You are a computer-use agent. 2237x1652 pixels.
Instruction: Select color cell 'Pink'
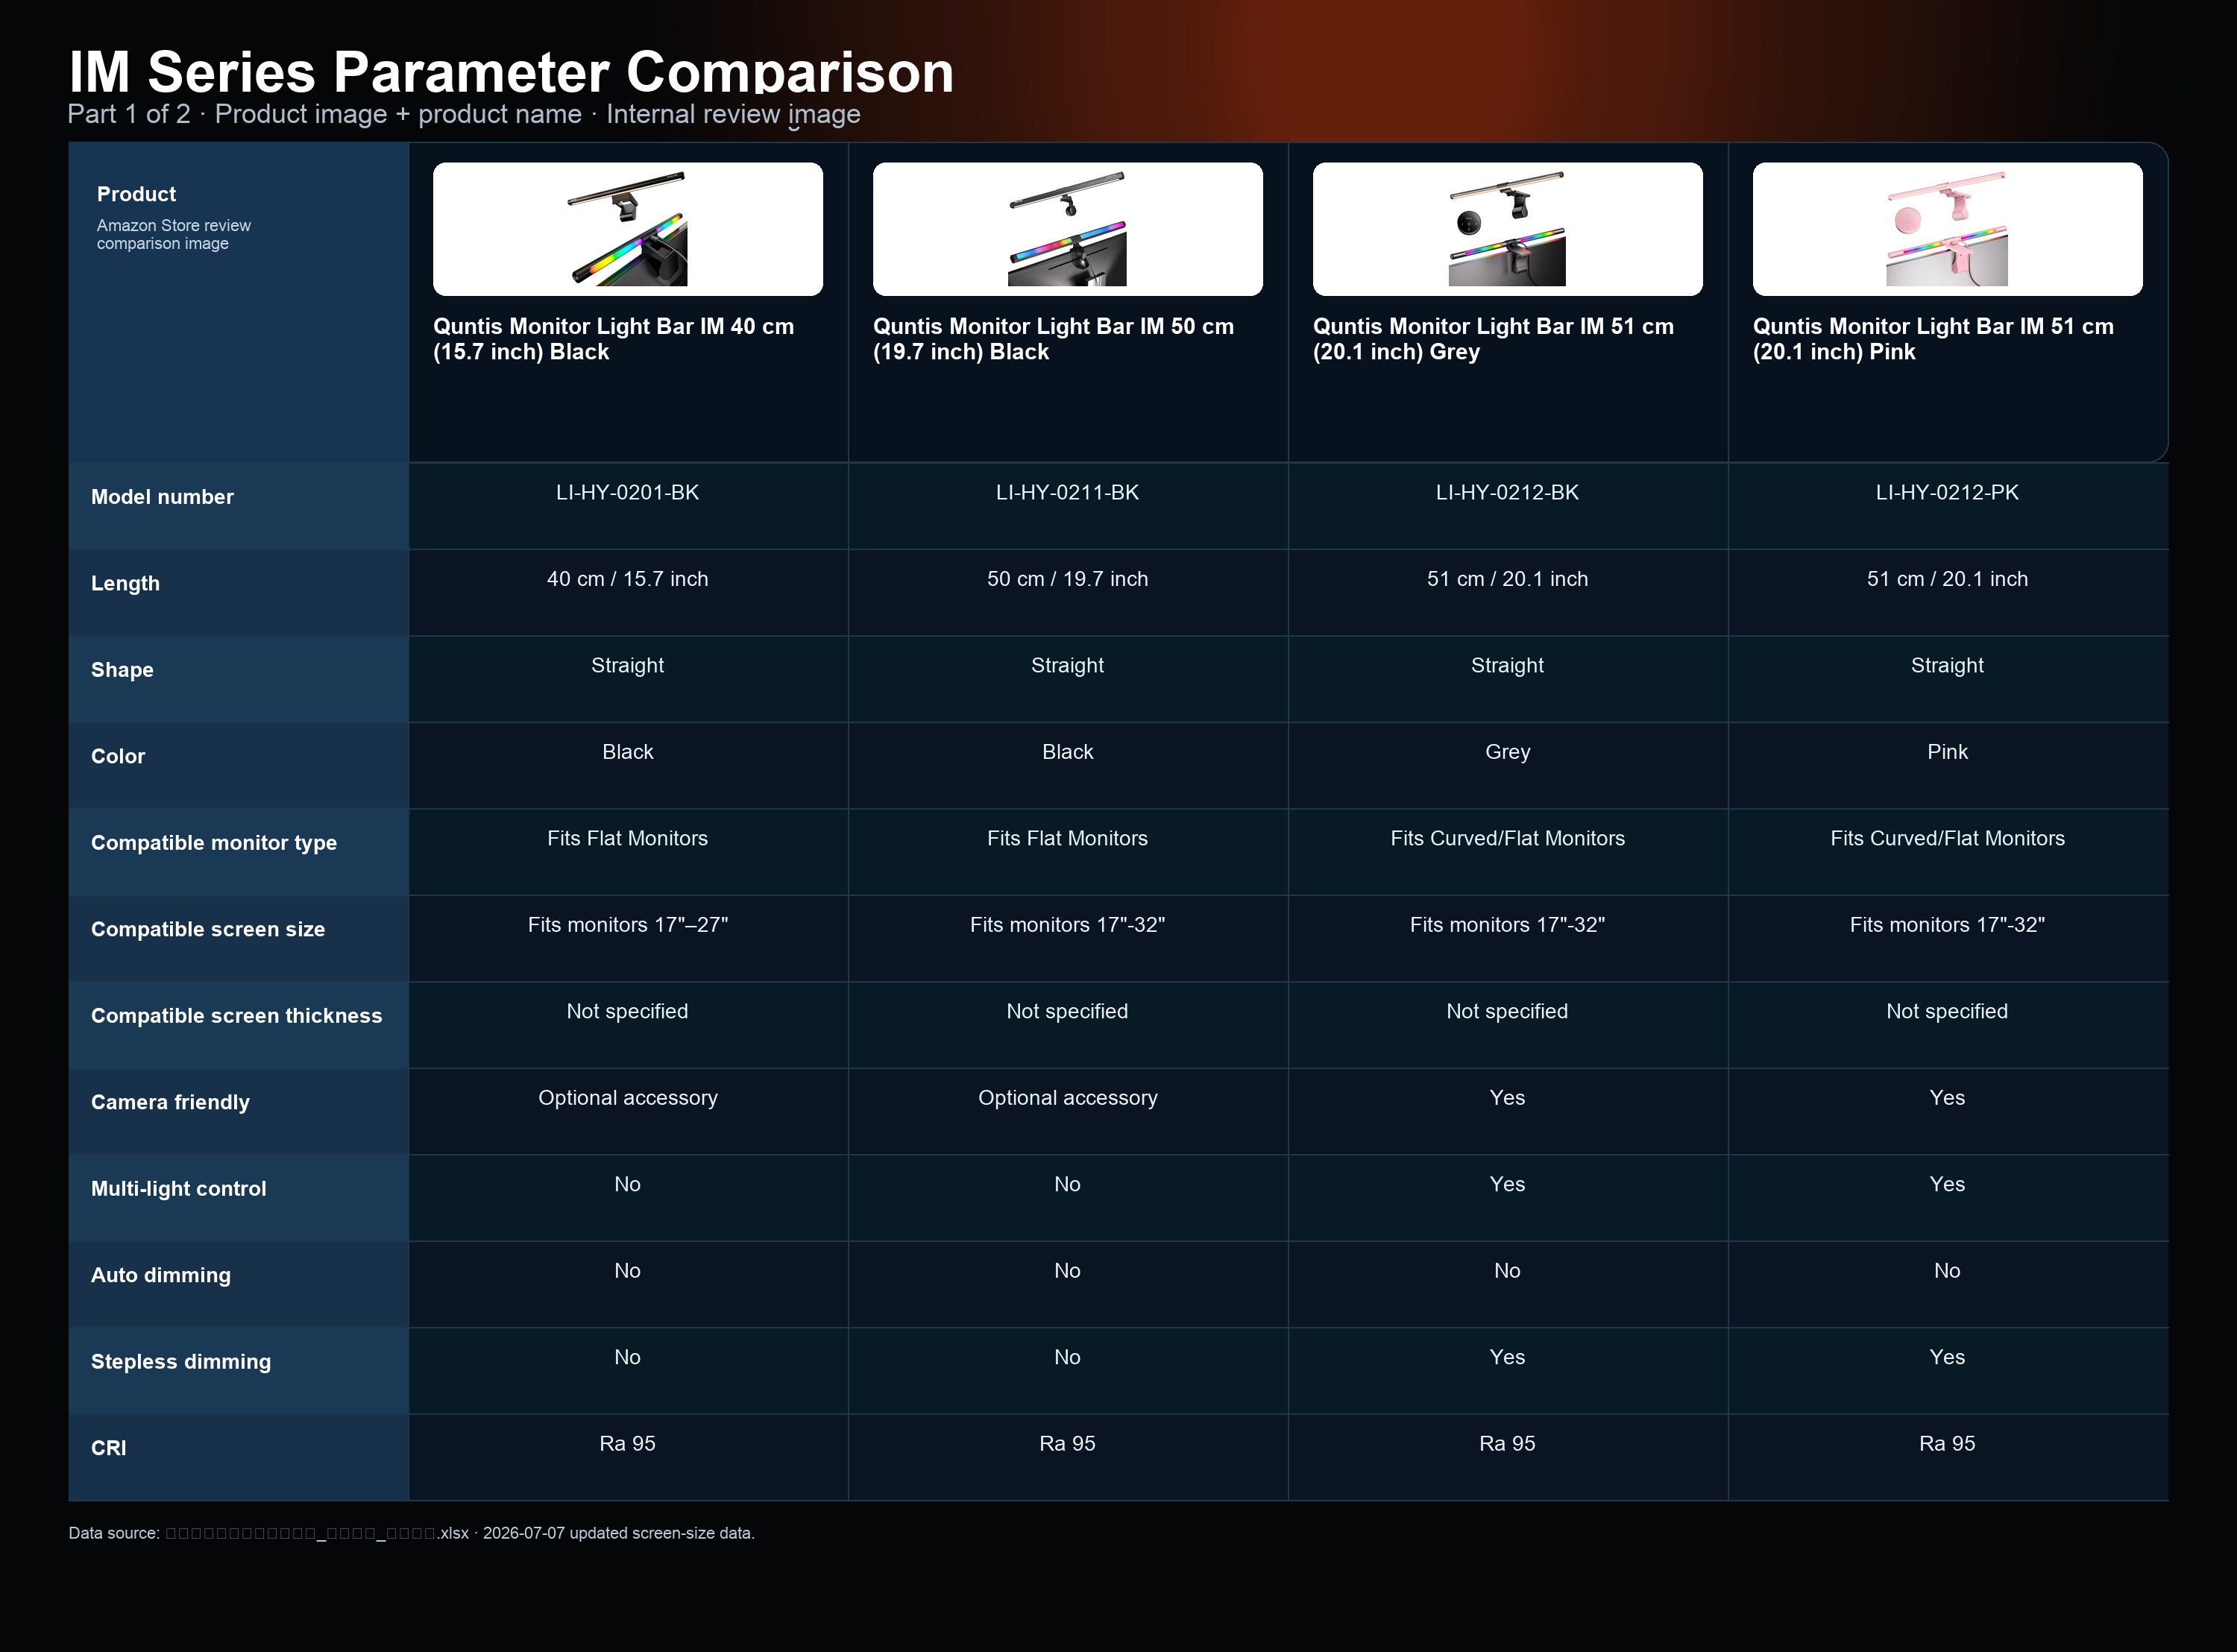tap(1947, 752)
